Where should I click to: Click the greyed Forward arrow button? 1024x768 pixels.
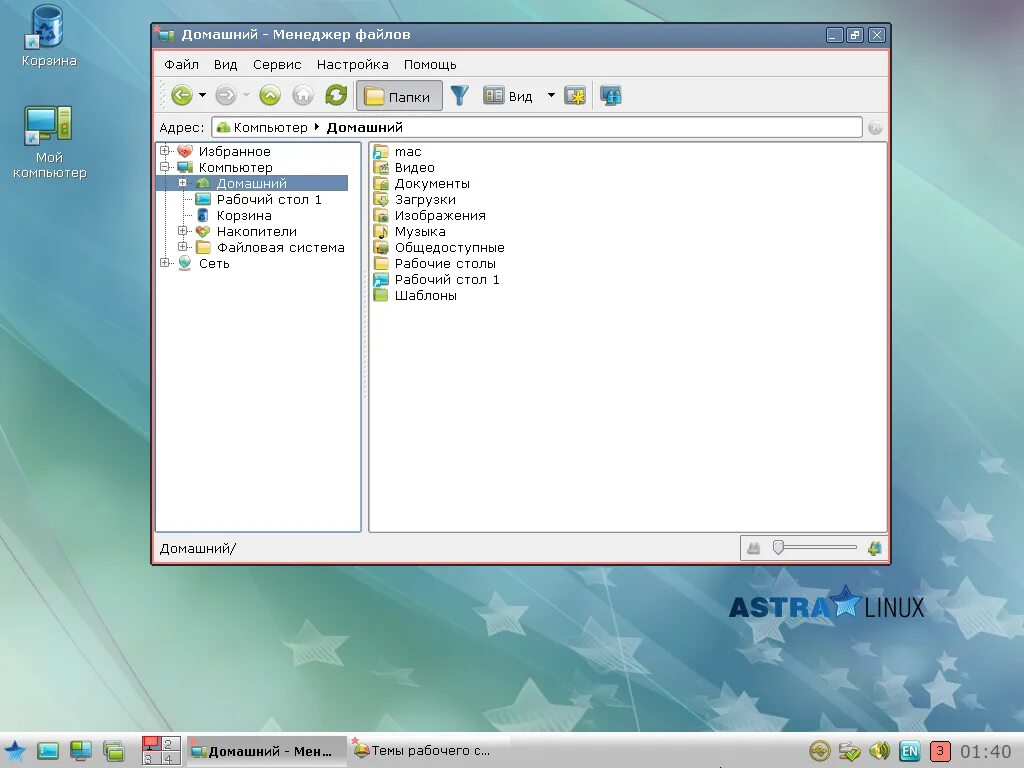tap(226, 96)
